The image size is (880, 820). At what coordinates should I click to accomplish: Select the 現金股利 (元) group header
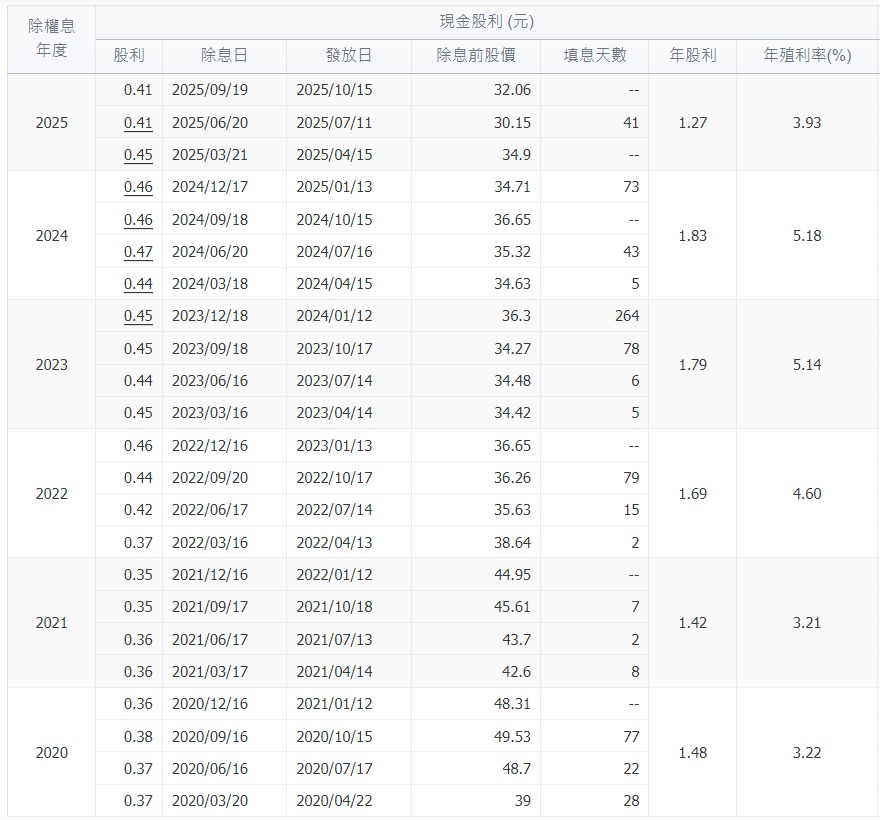(486, 22)
